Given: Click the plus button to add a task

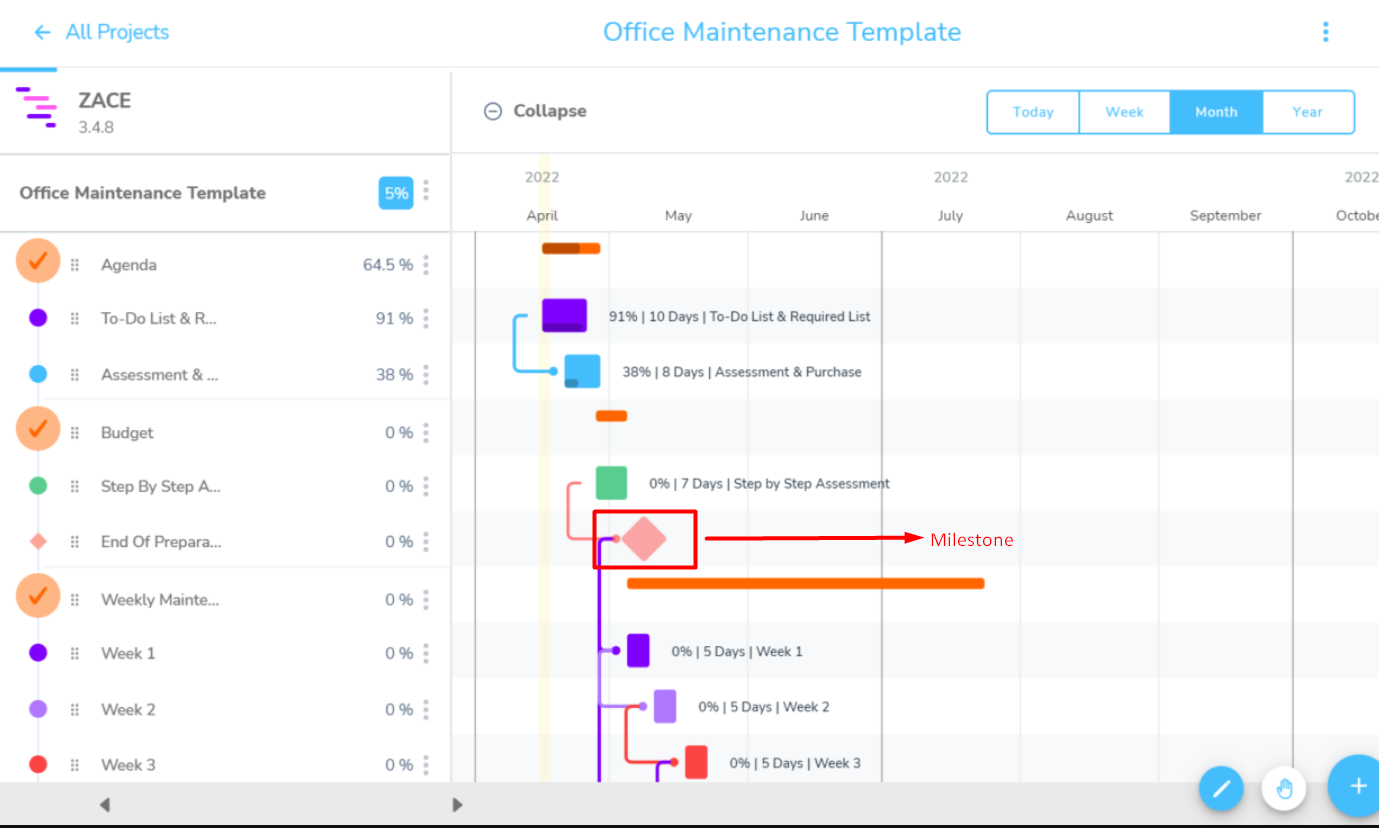Looking at the screenshot, I should click(1355, 786).
